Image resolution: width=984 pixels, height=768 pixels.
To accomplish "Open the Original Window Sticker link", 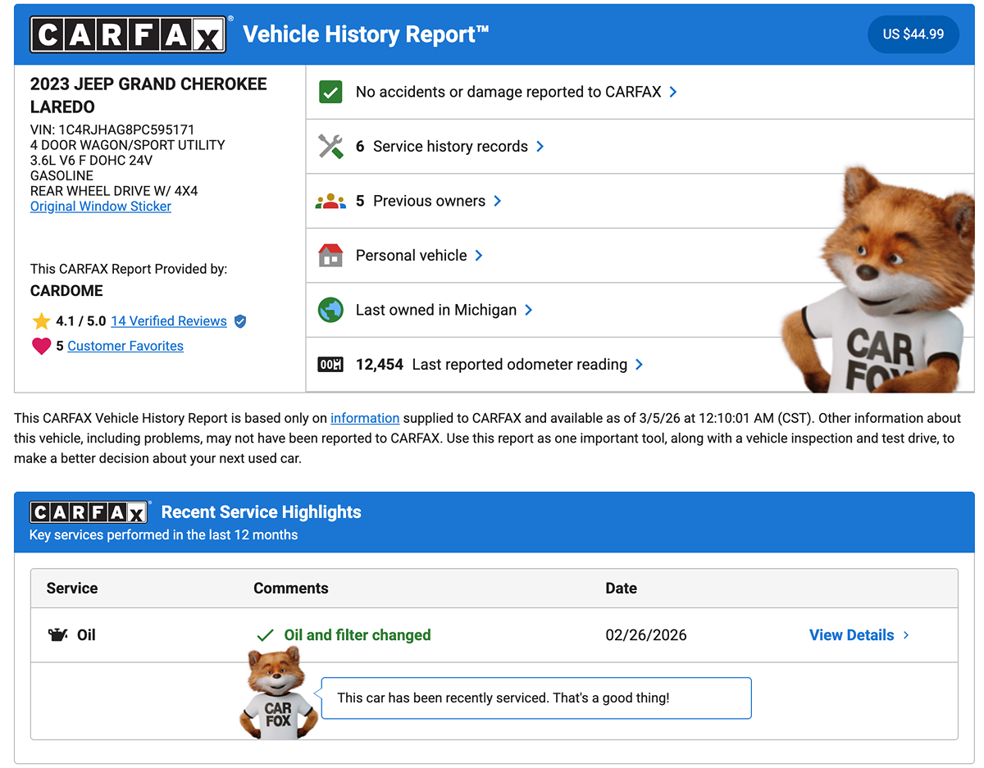I will (100, 206).
